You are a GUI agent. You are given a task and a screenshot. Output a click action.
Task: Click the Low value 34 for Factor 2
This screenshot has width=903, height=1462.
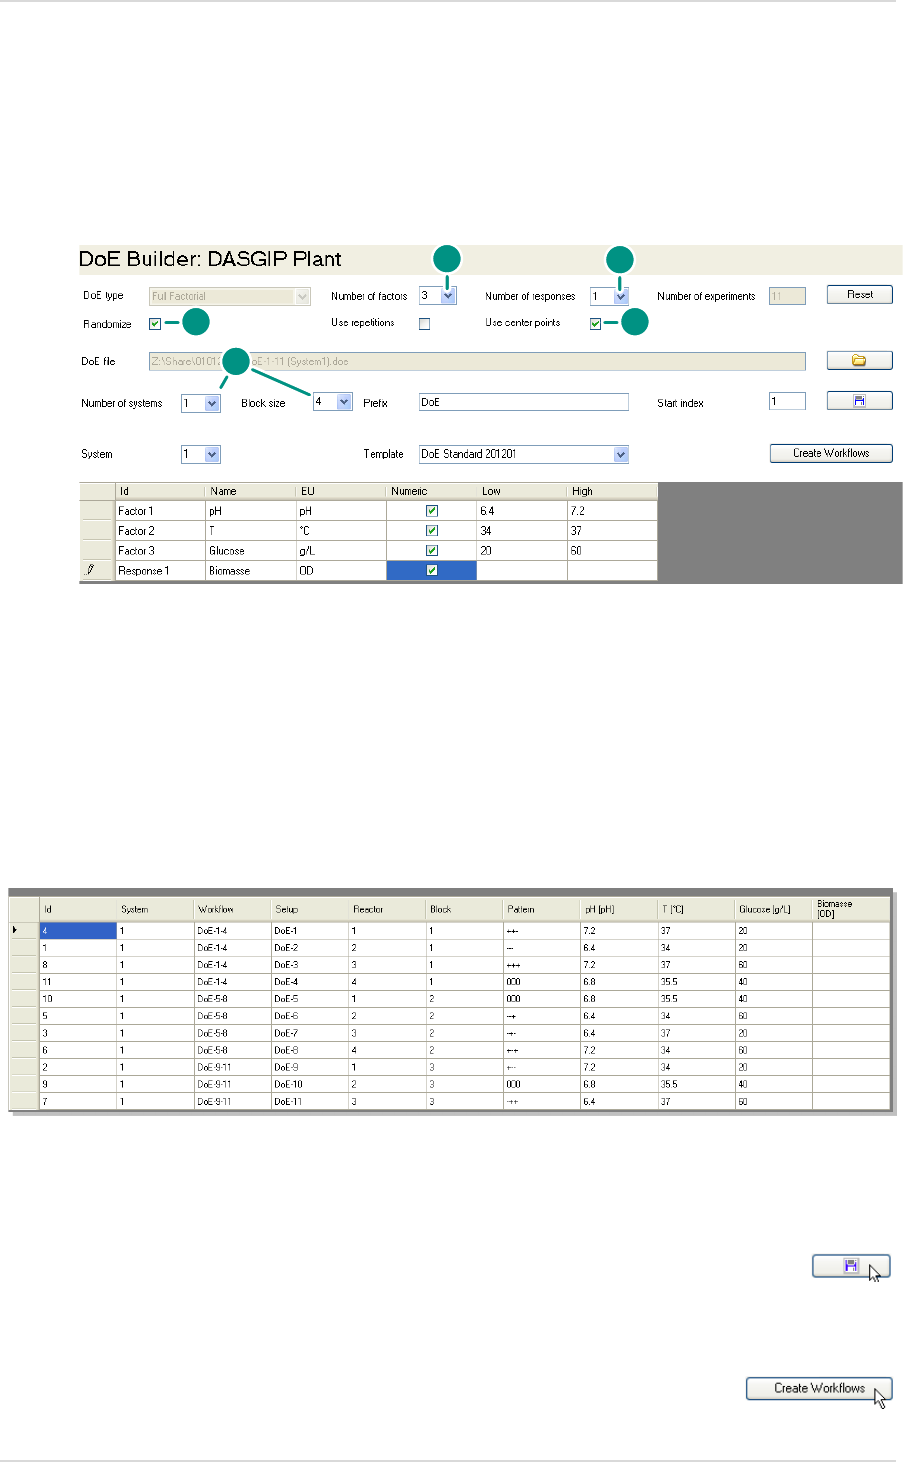[522, 531]
